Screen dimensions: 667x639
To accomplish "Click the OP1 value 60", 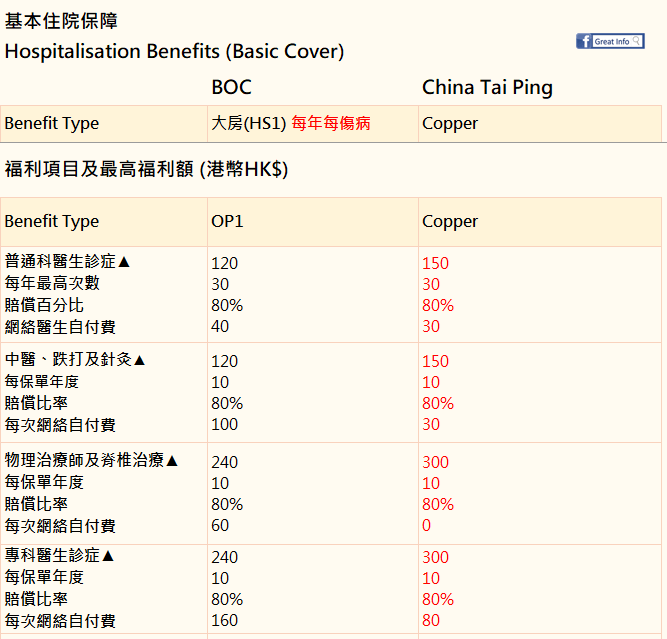I will tap(220, 525).
